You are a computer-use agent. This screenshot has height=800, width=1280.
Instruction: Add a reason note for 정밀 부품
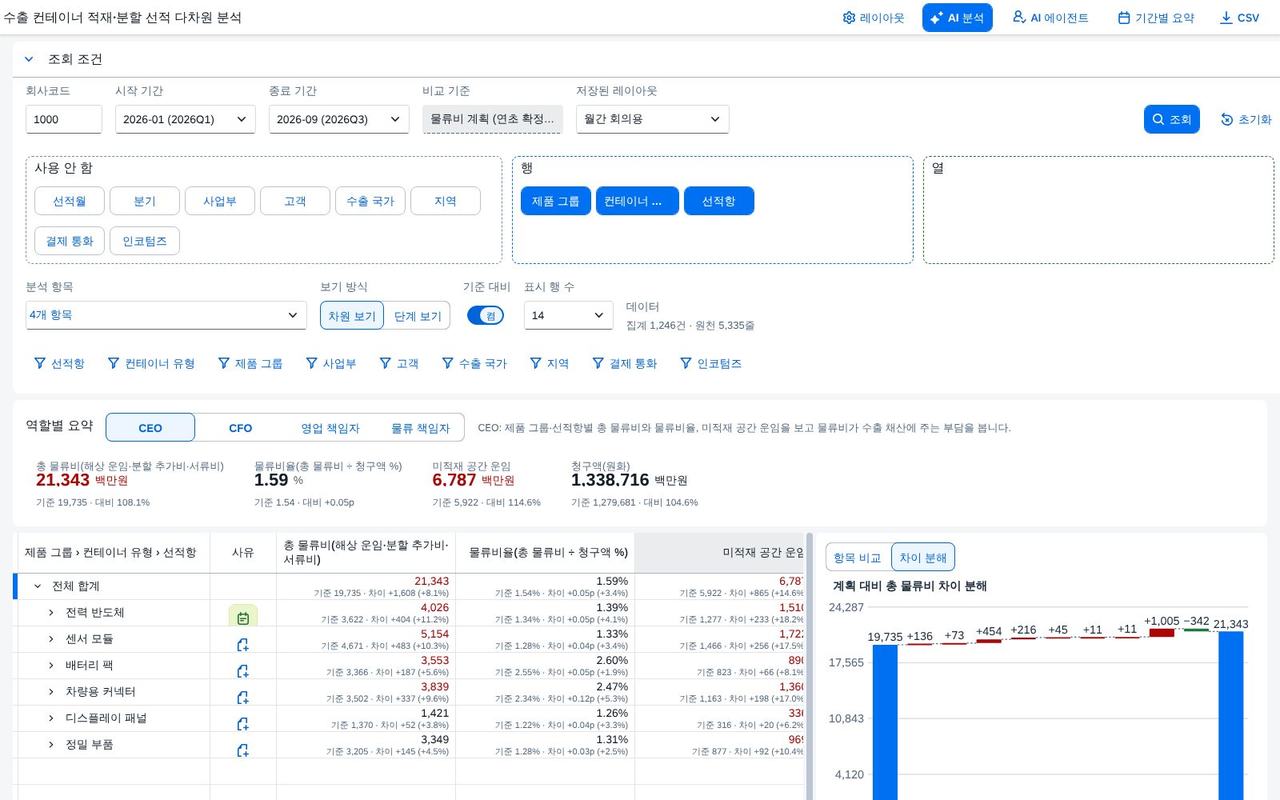[243, 749]
